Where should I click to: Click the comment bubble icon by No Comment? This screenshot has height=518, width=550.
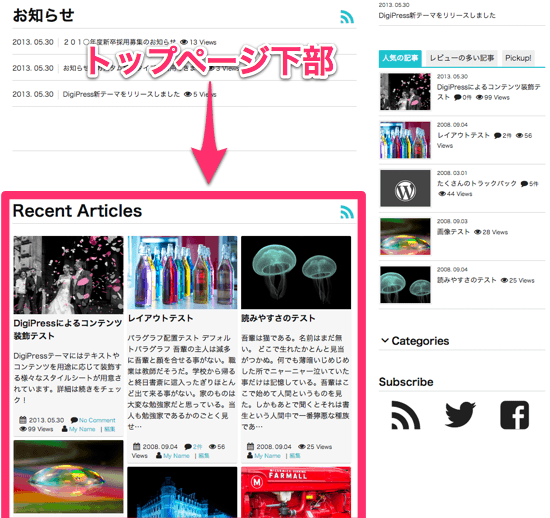[74, 420]
